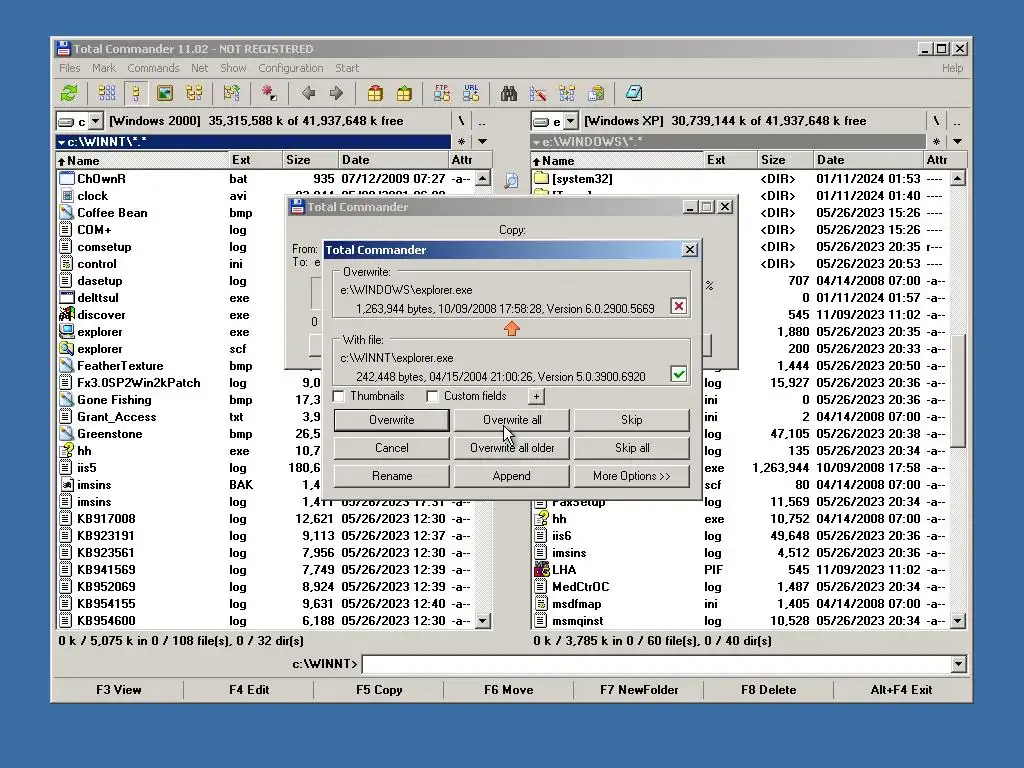
Task: Click the green check marker beside c:\WINNT\explorer.exe
Action: pyautogui.click(x=679, y=374)
